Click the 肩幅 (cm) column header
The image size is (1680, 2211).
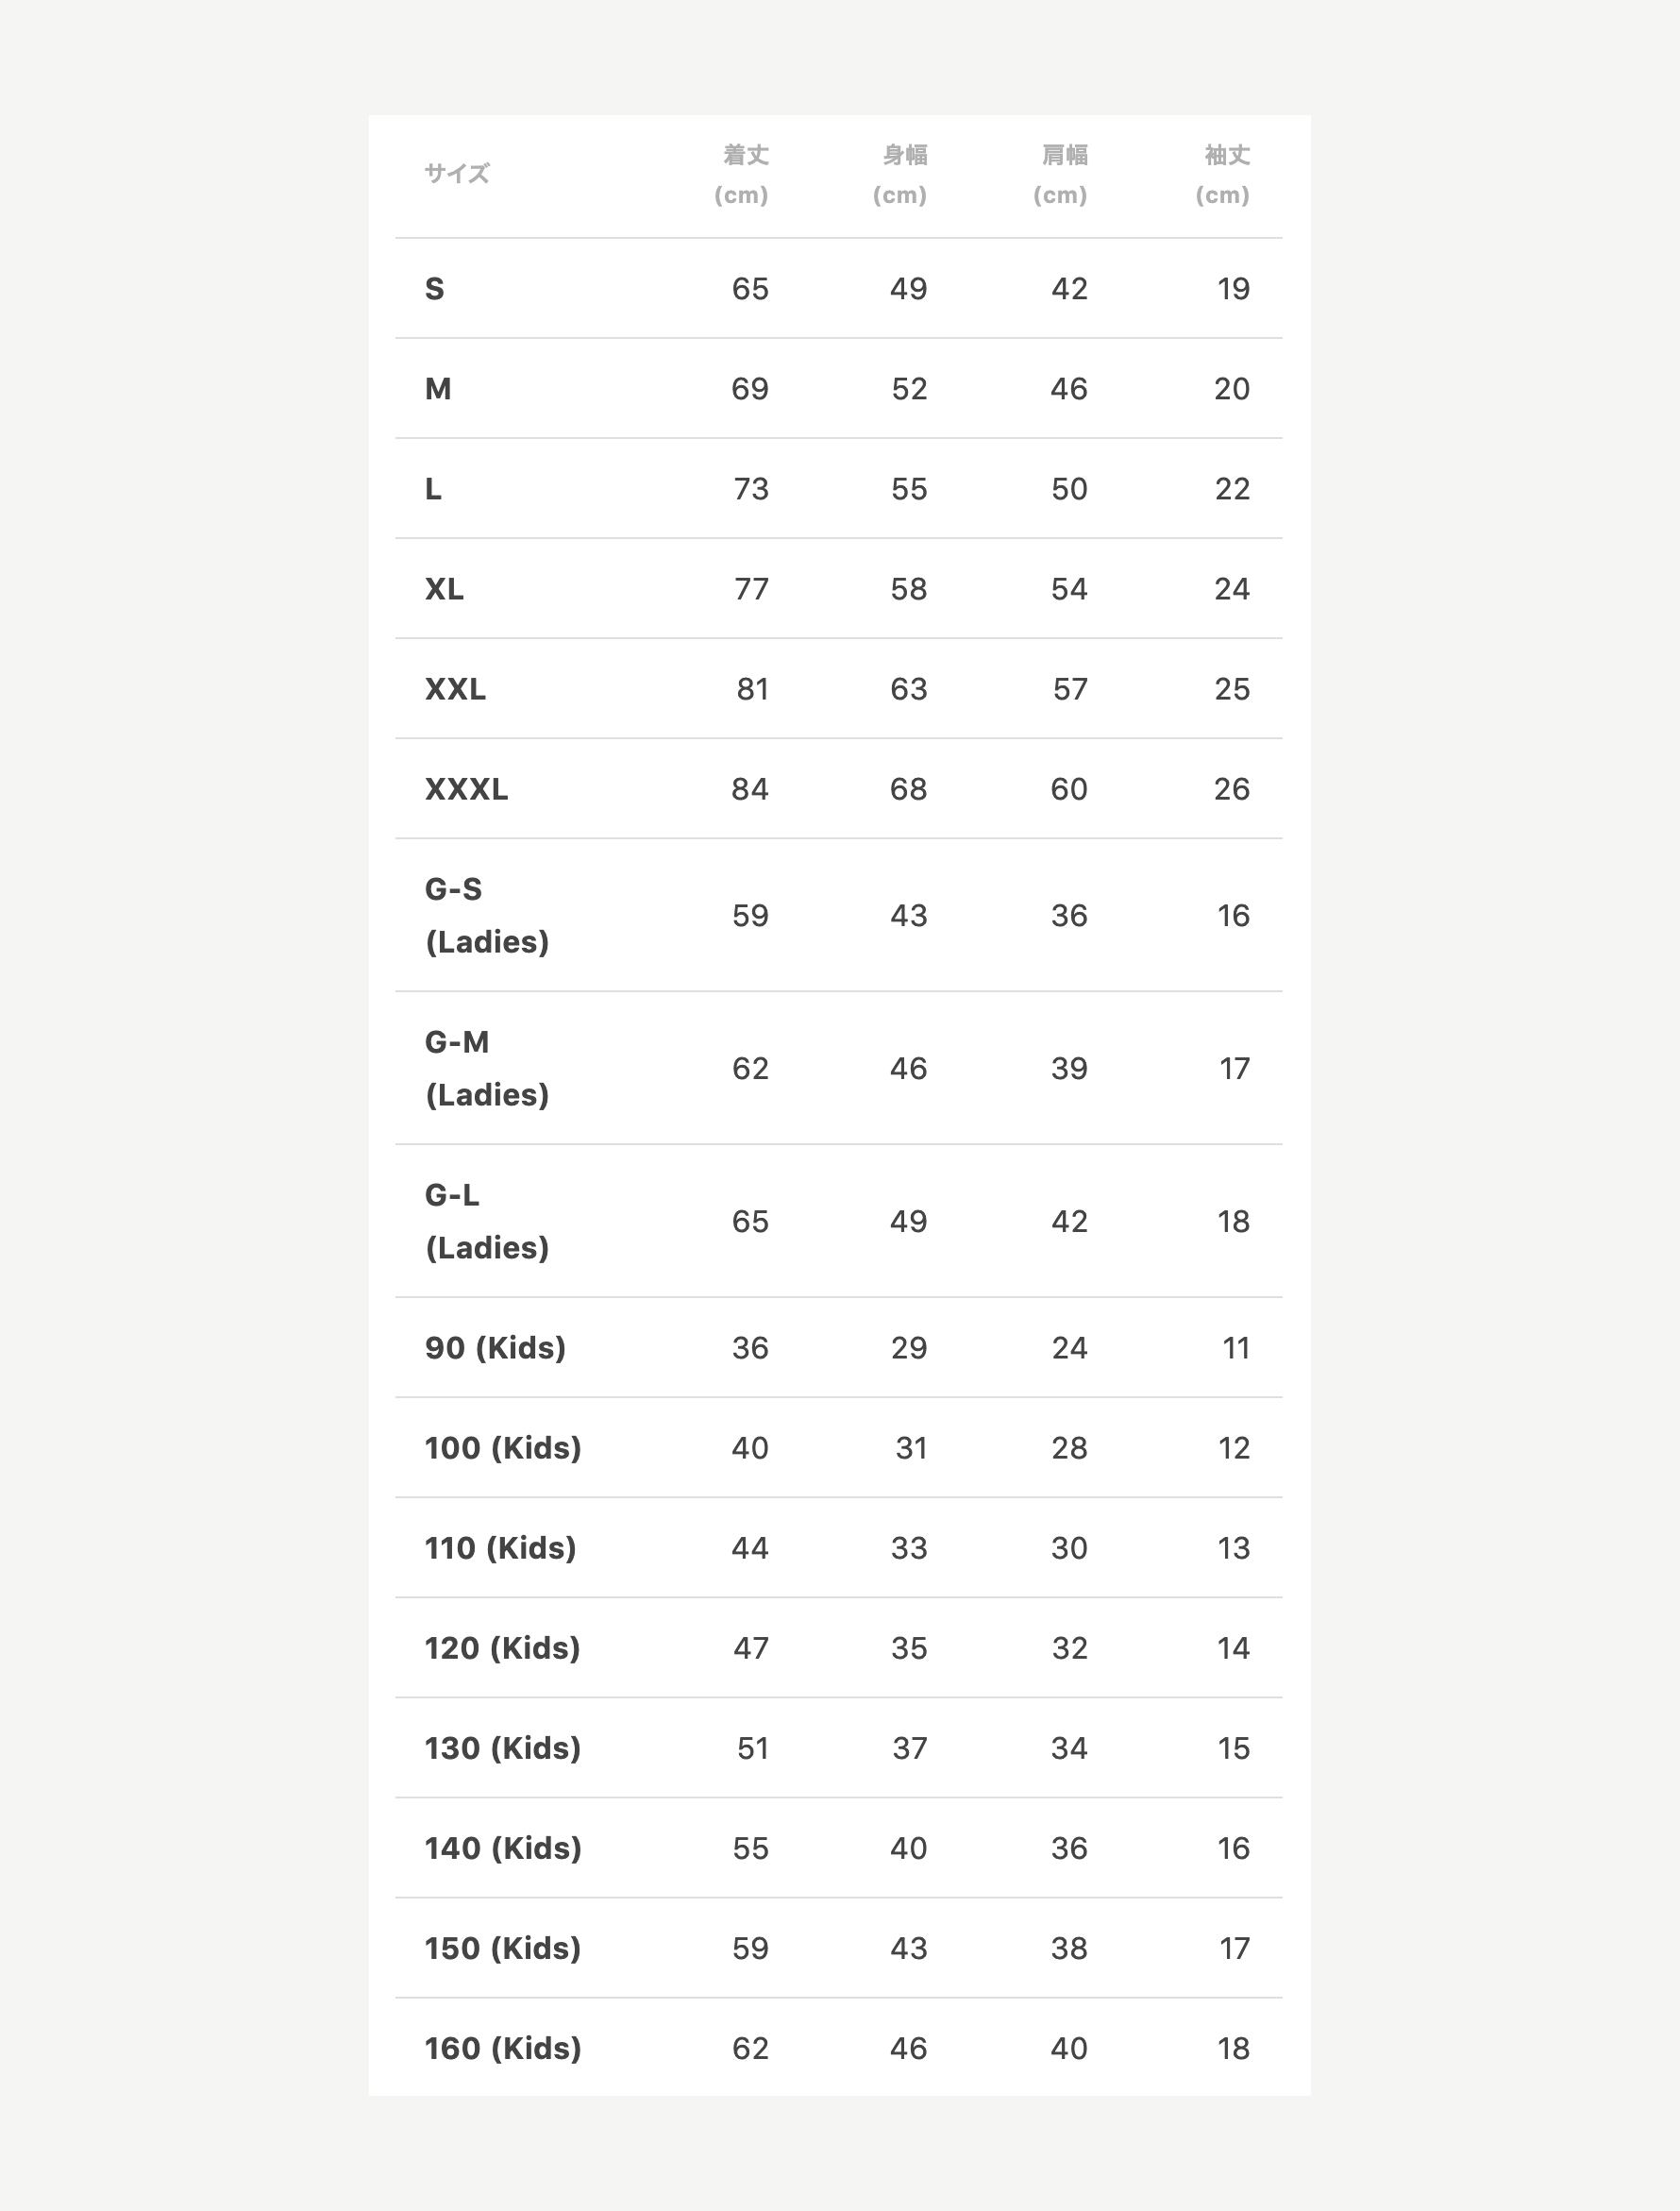tap(1061, 175)
